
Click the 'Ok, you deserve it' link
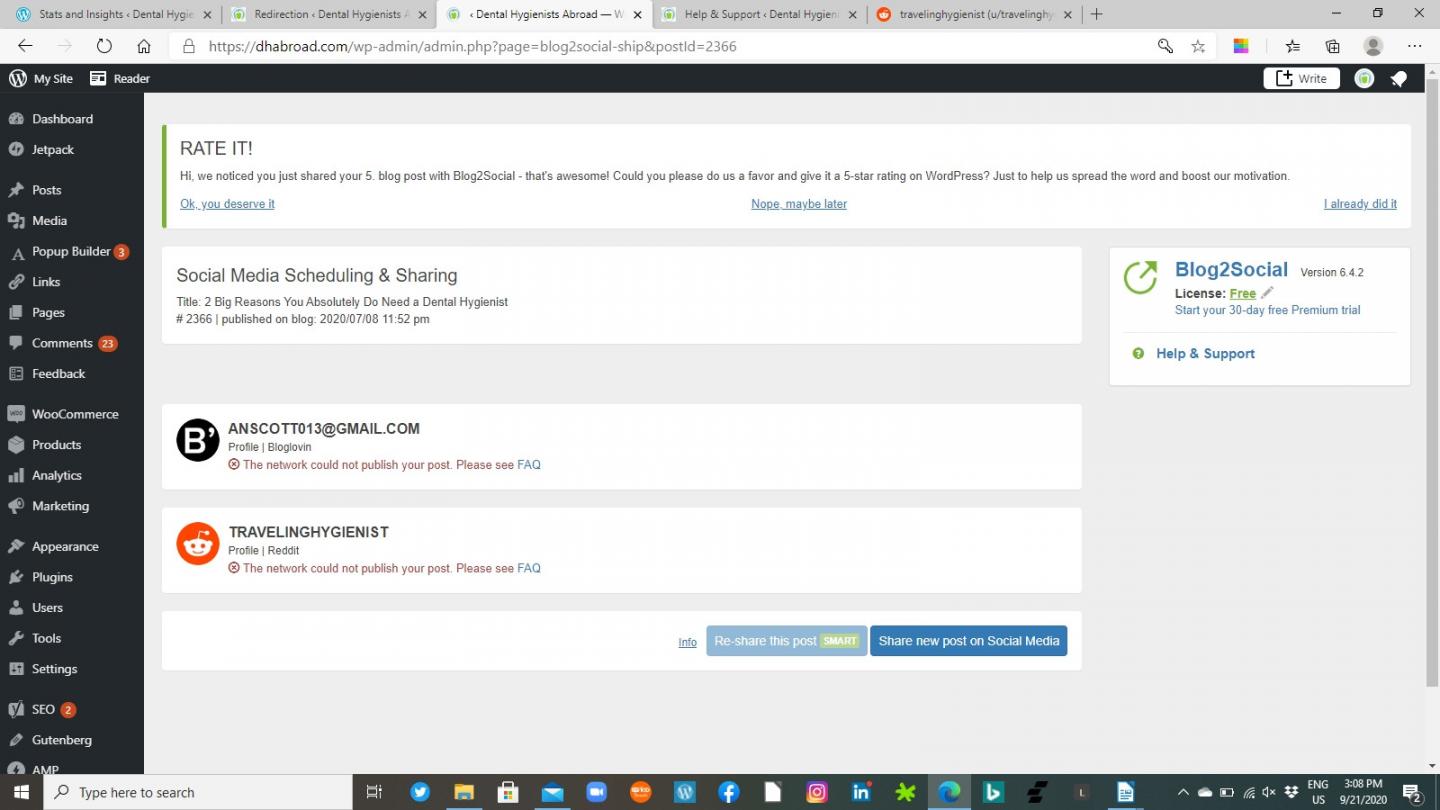click(227, 204)
